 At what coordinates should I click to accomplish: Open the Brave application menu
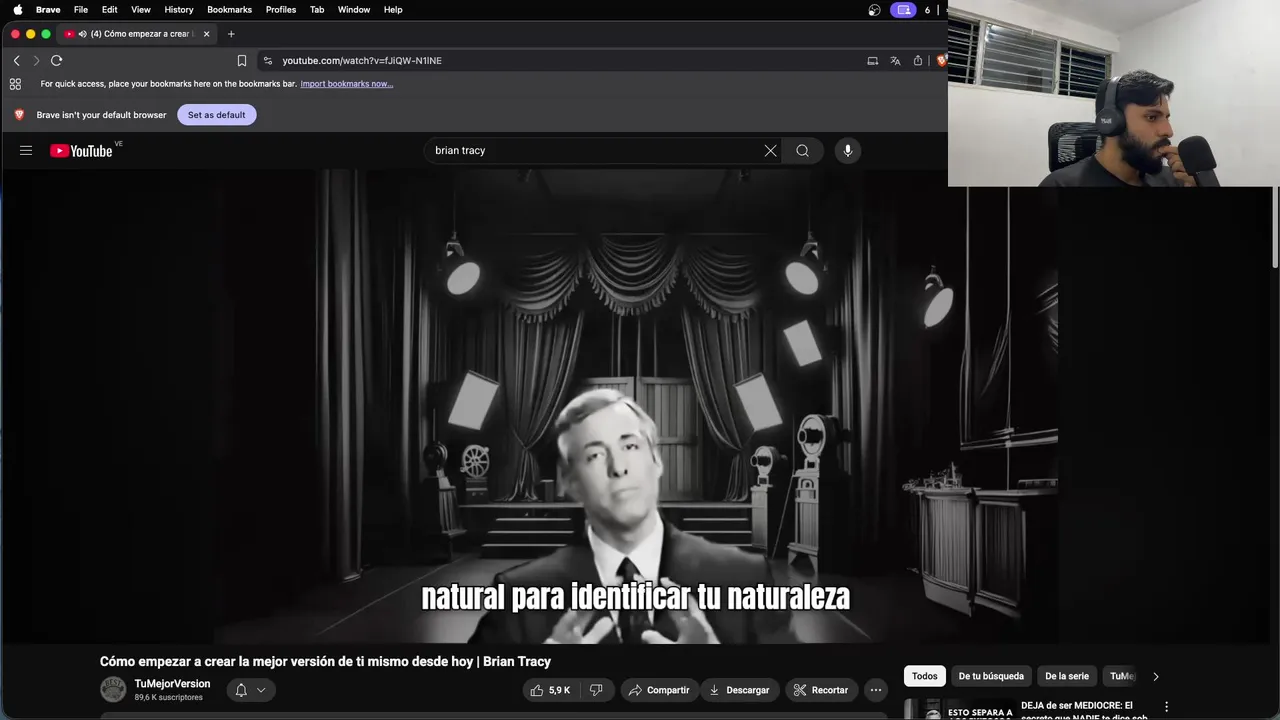48,10
